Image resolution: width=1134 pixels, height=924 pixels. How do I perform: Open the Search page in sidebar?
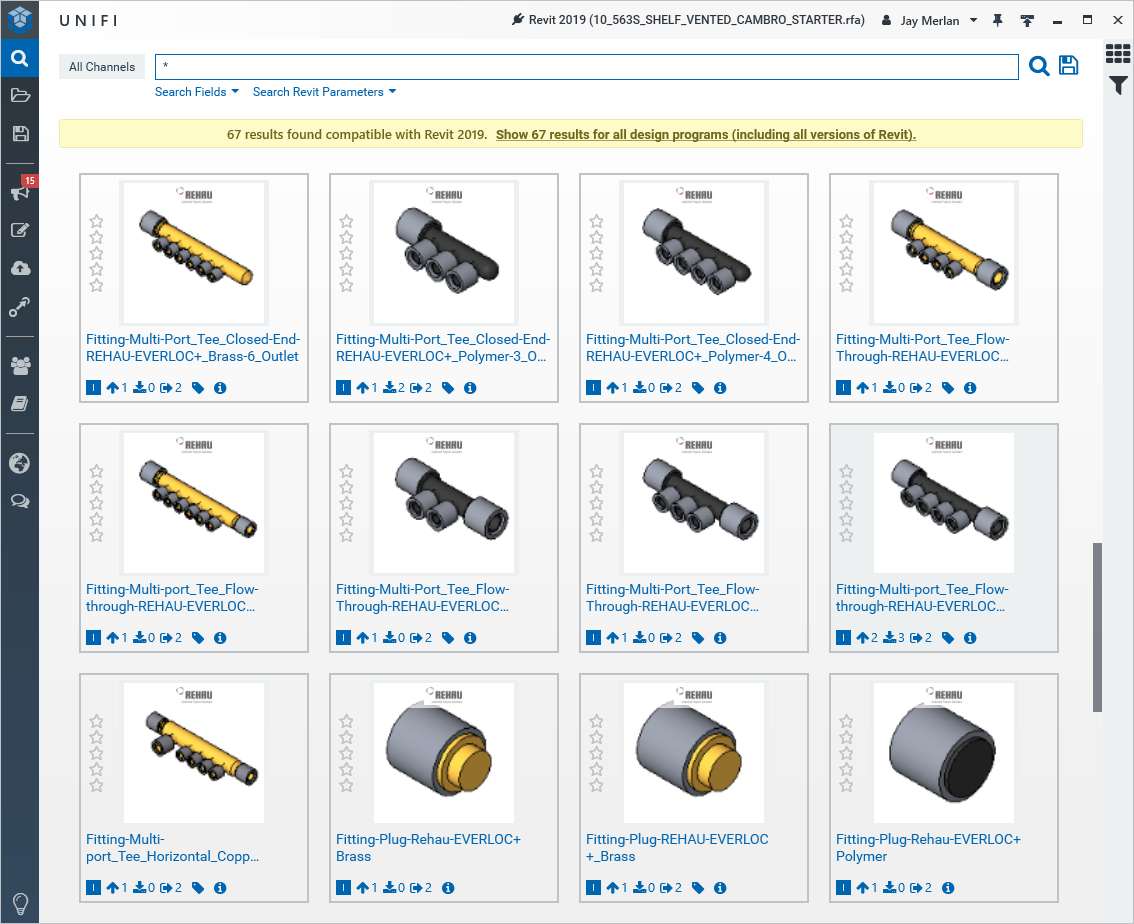tap(20, 59)
